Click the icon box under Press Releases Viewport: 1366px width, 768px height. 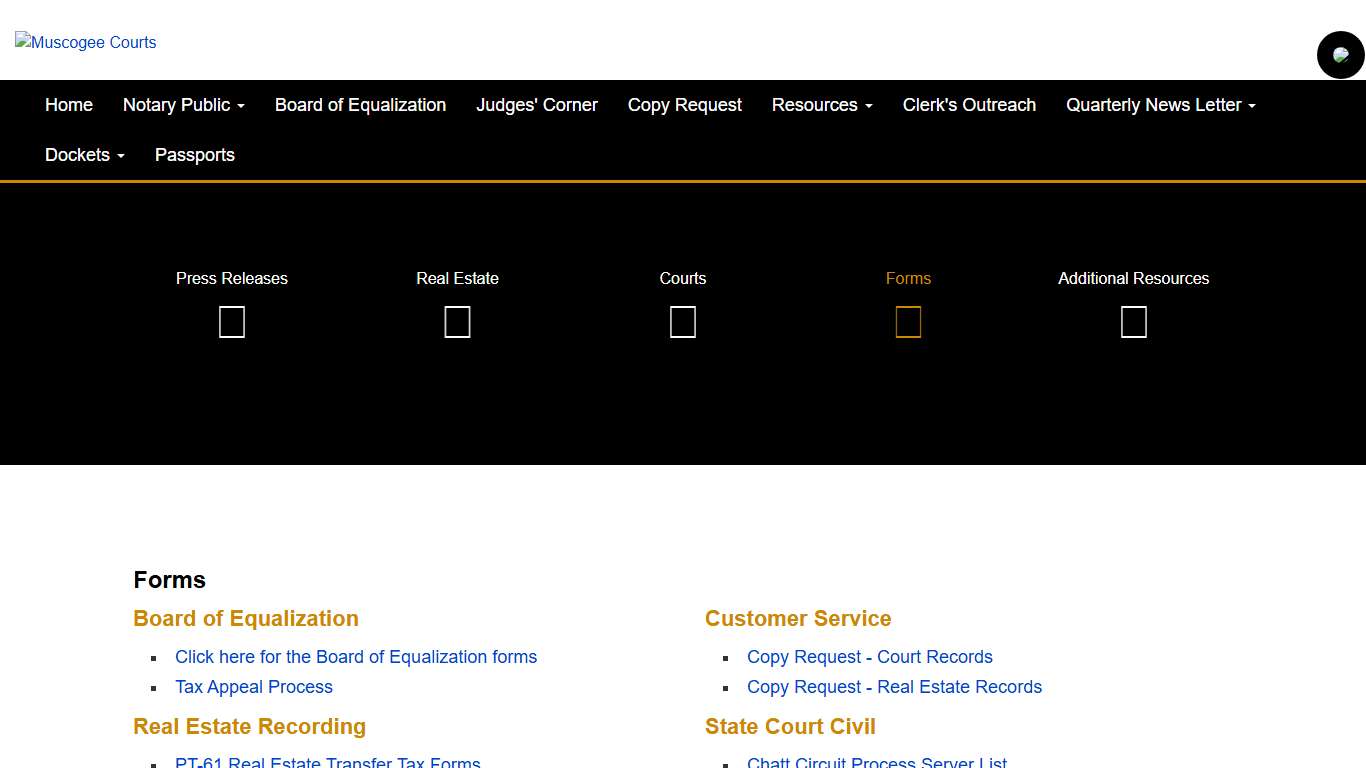tap(232, 322)
